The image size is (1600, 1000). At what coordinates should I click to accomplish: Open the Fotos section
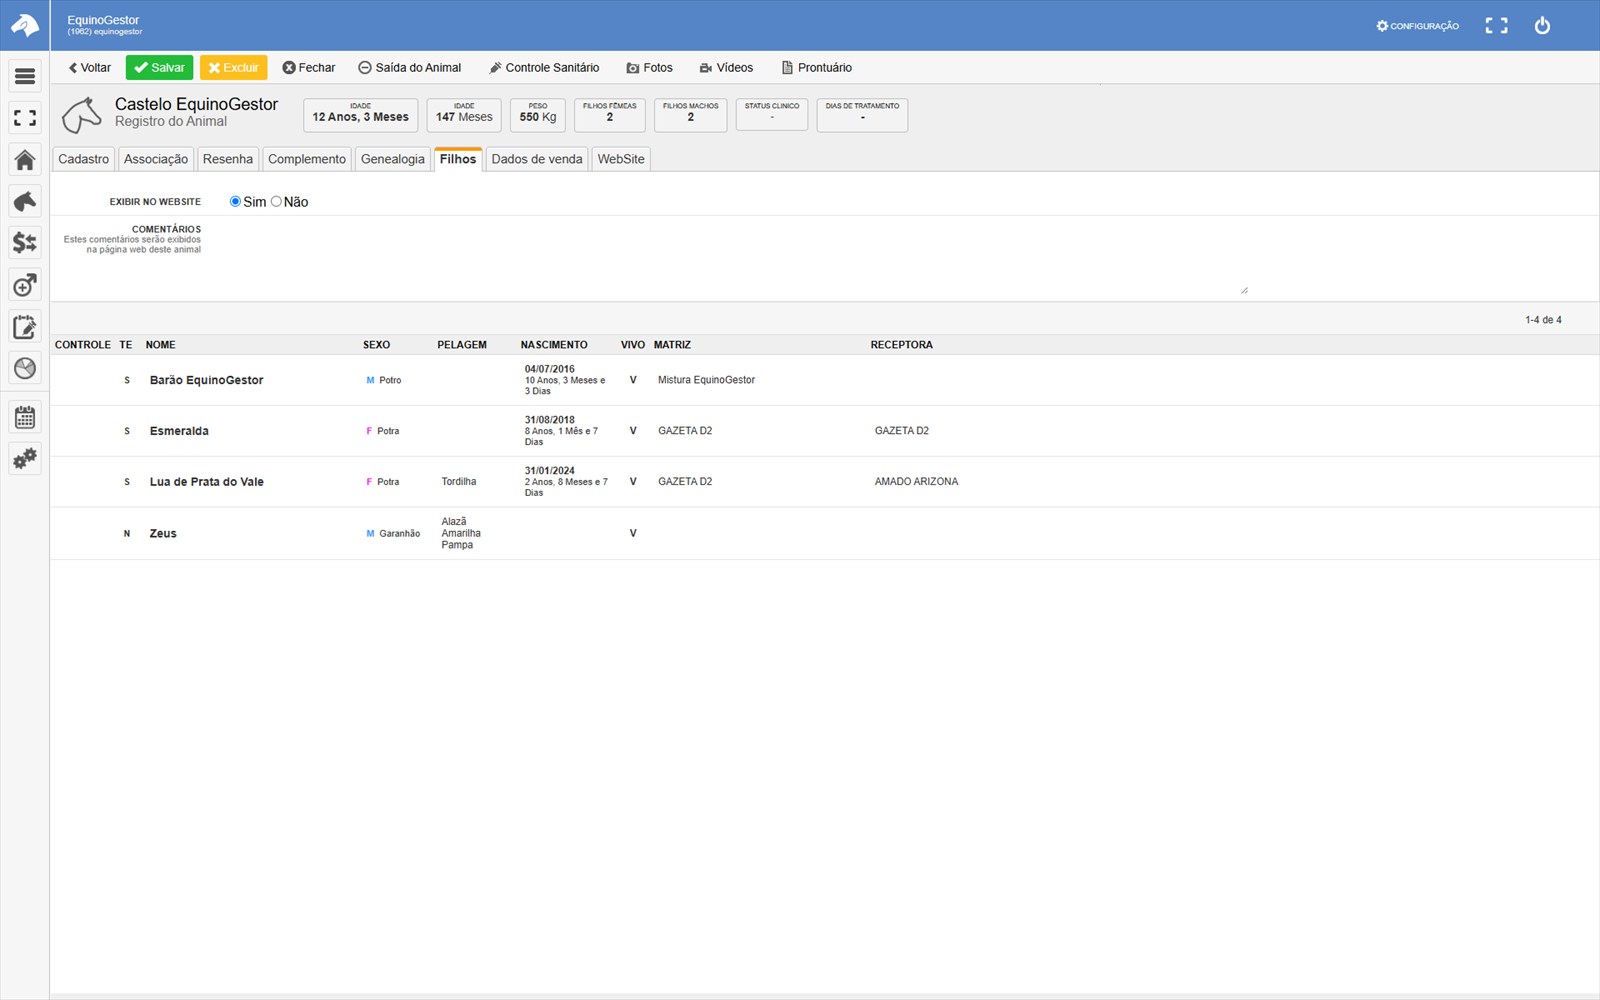(x=649, y=68)
